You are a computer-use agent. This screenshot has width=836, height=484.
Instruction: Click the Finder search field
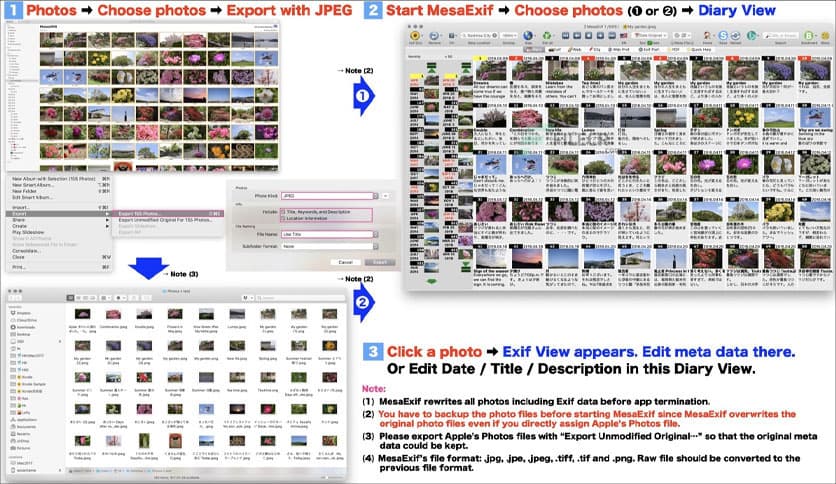coord(300,298)
